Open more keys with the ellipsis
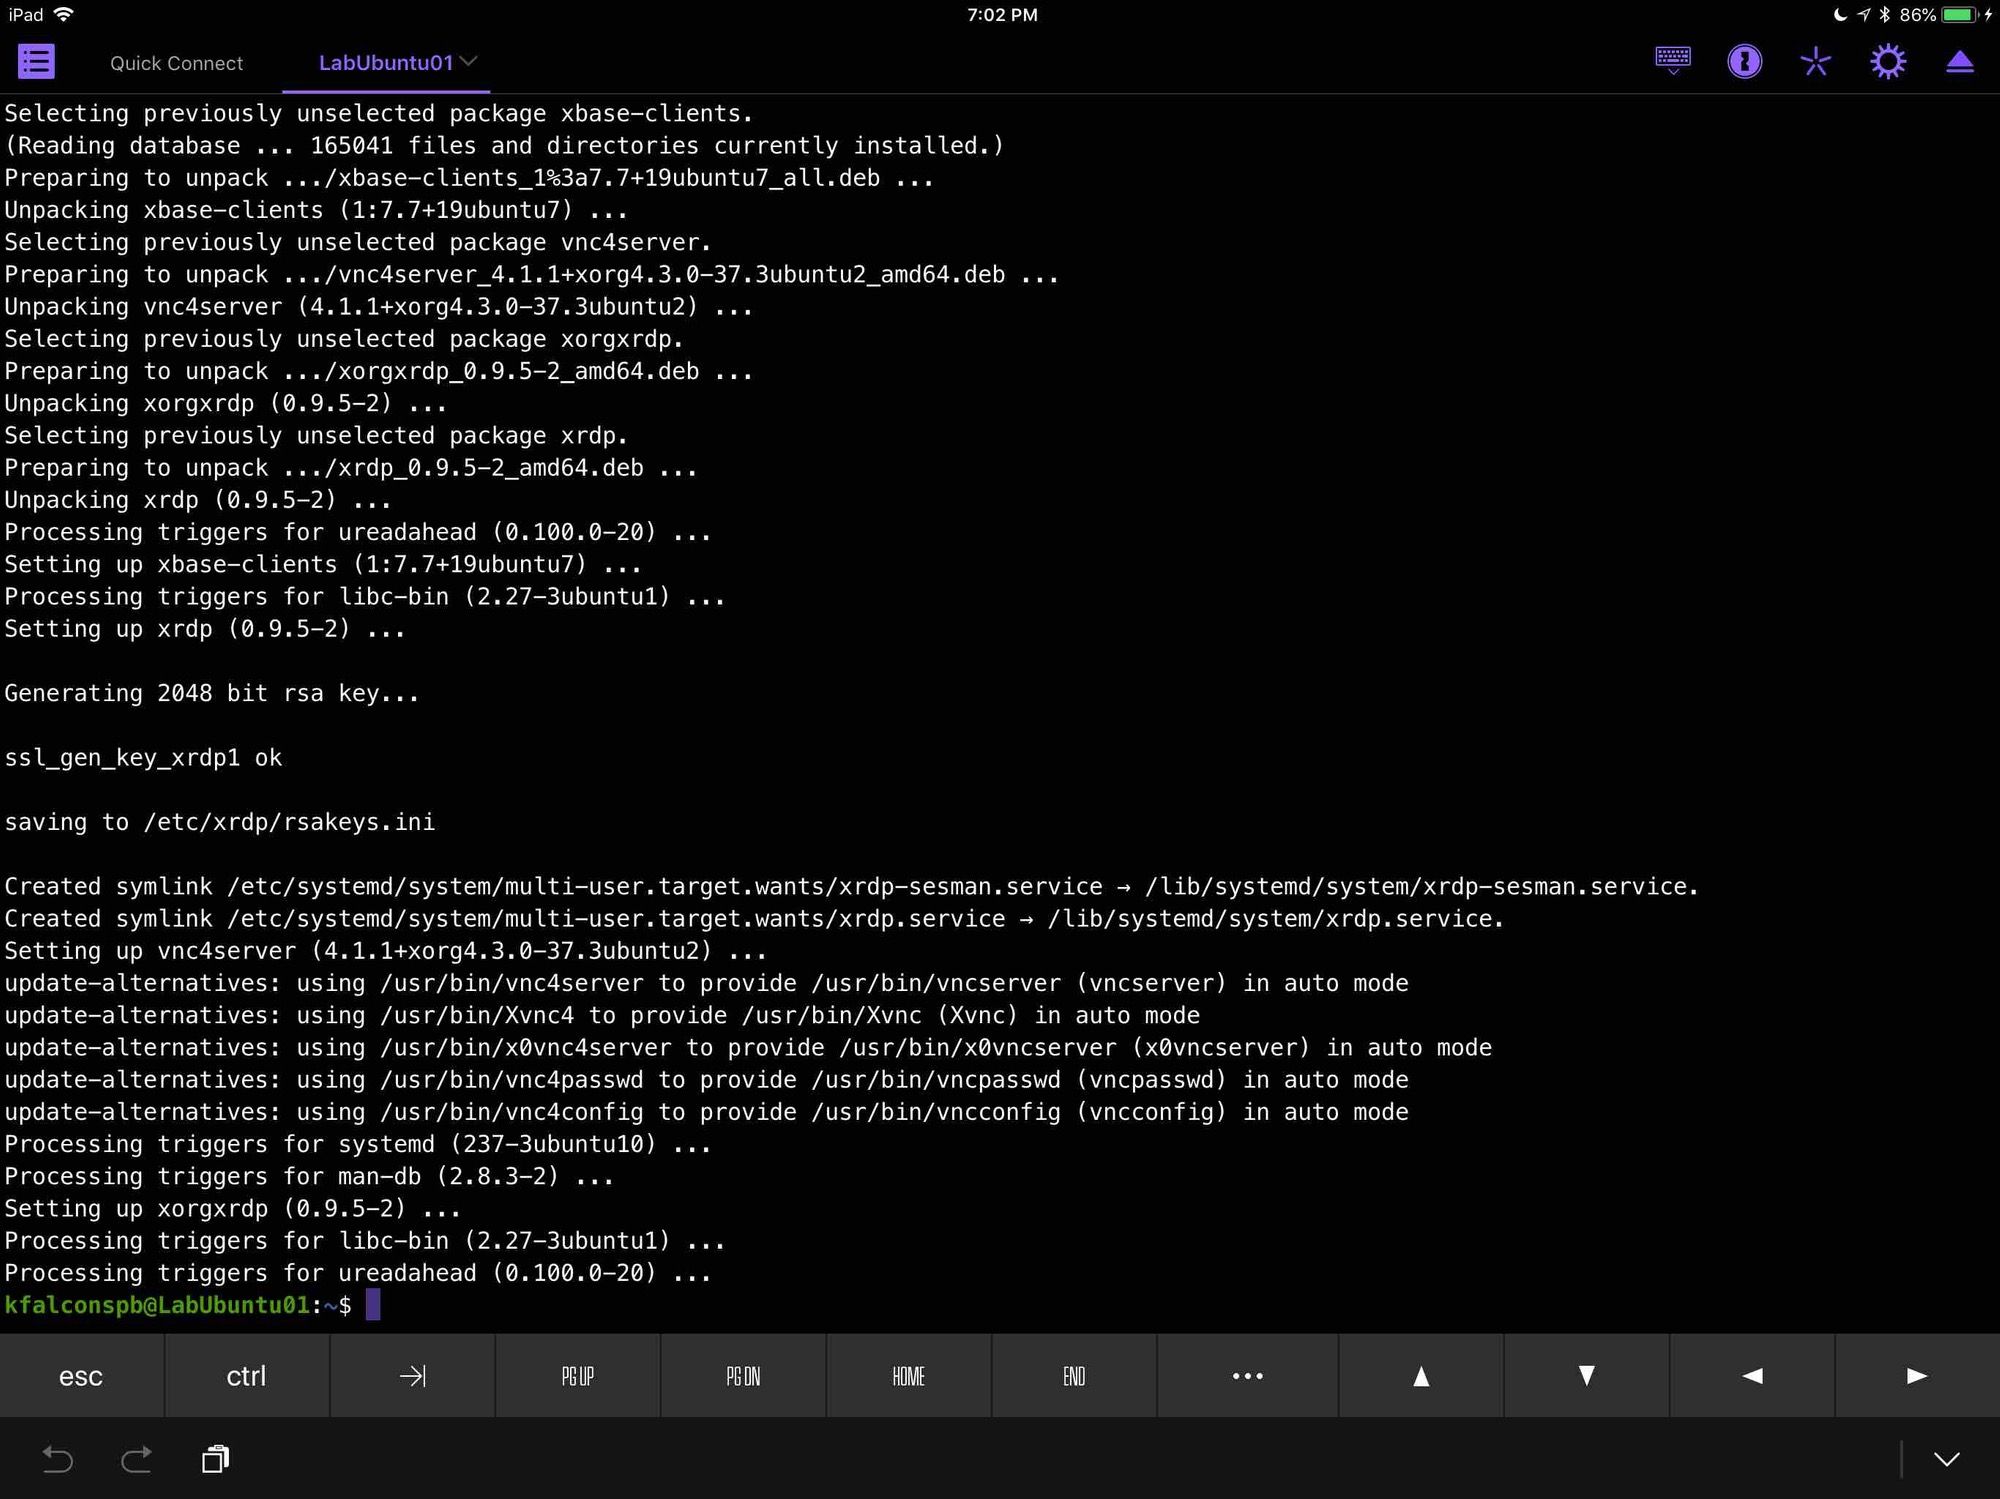This screenshot has height=1499, width=2000. (1248, 1376)
